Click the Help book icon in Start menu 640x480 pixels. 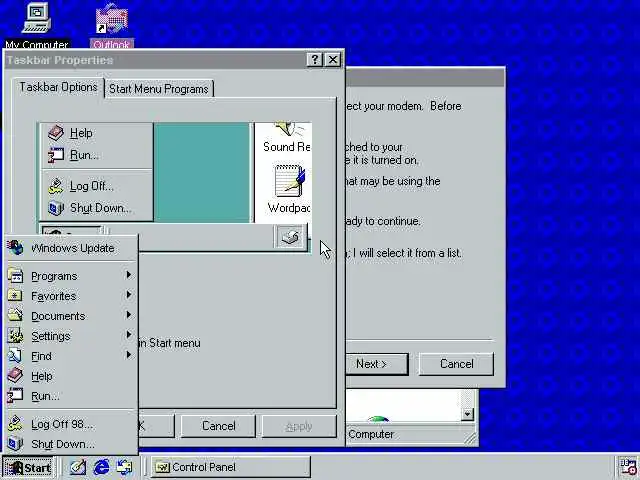point(15,376)
